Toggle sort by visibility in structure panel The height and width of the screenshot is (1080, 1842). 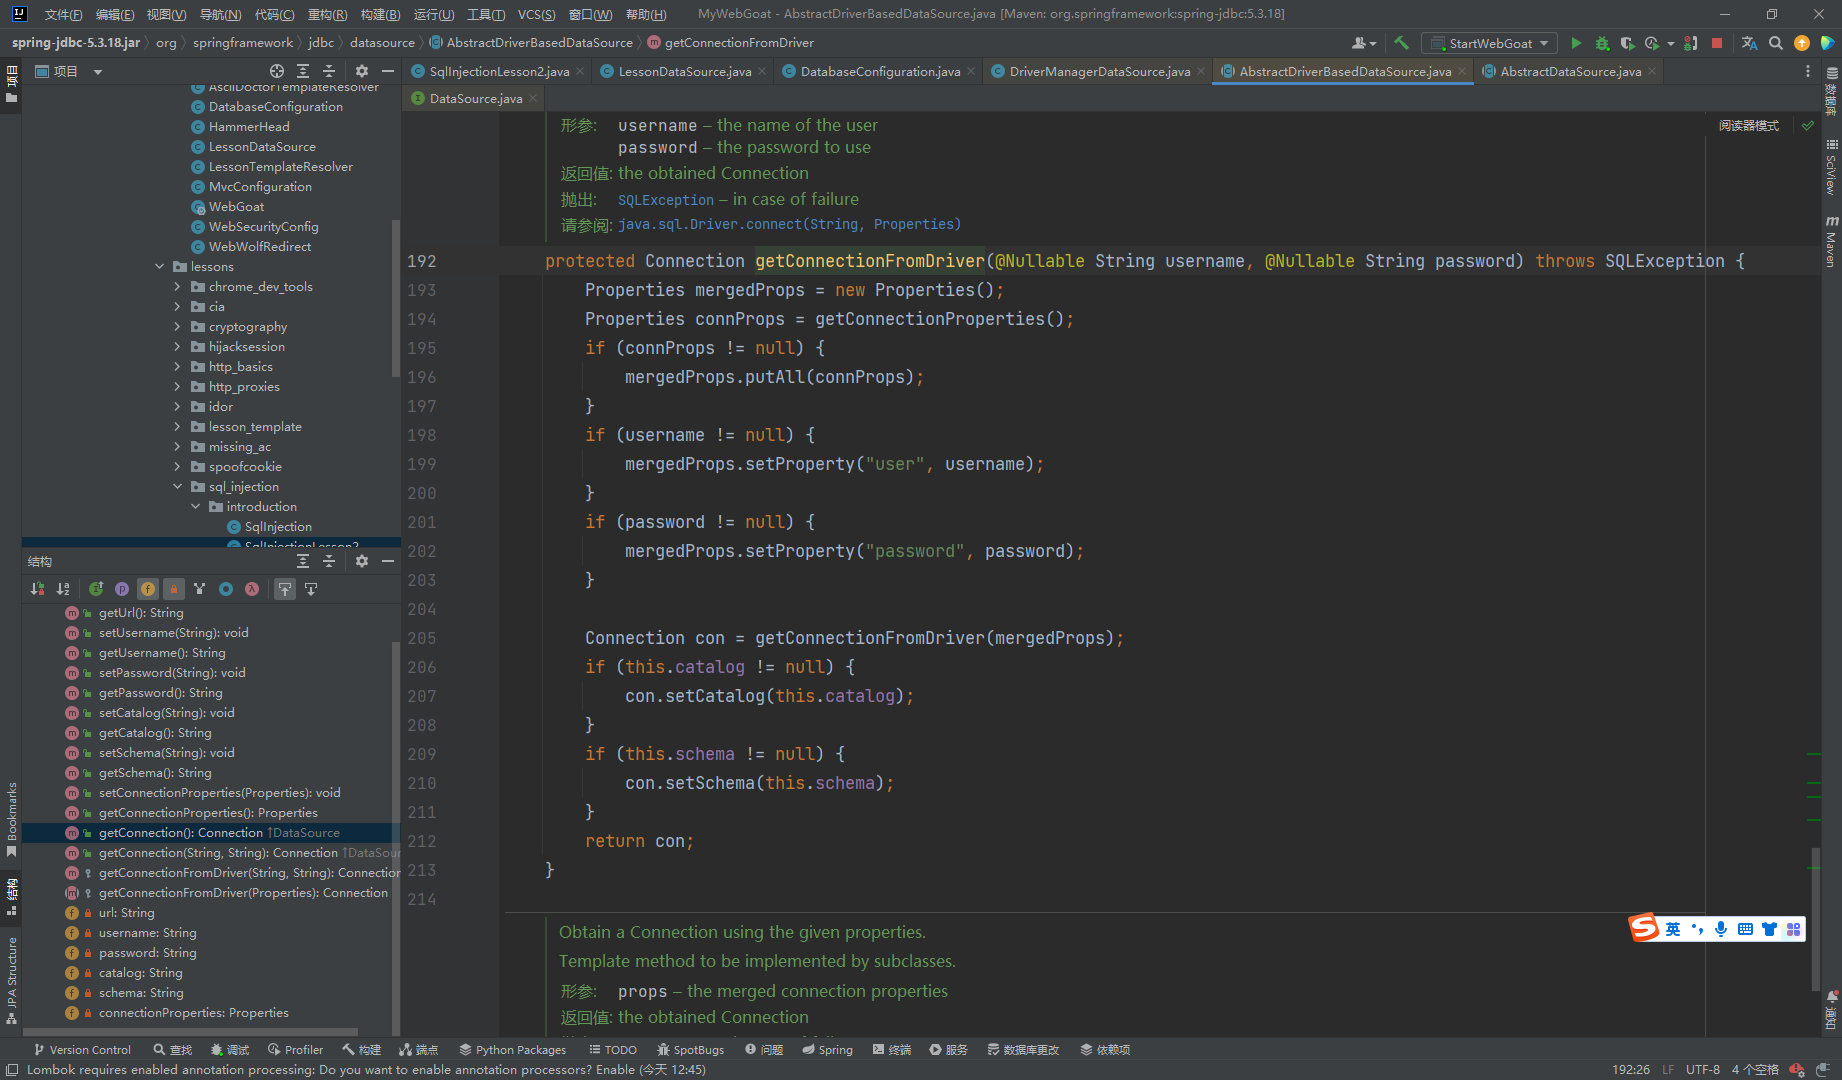37,589
